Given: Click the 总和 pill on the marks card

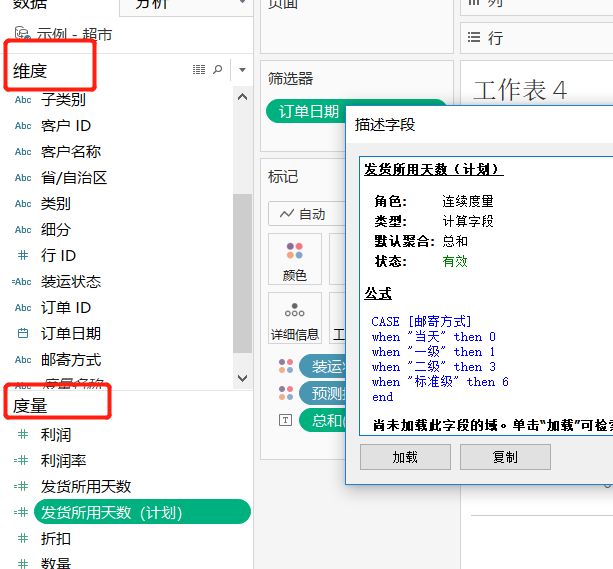Looking at the screenshot, I should (323, 420).
